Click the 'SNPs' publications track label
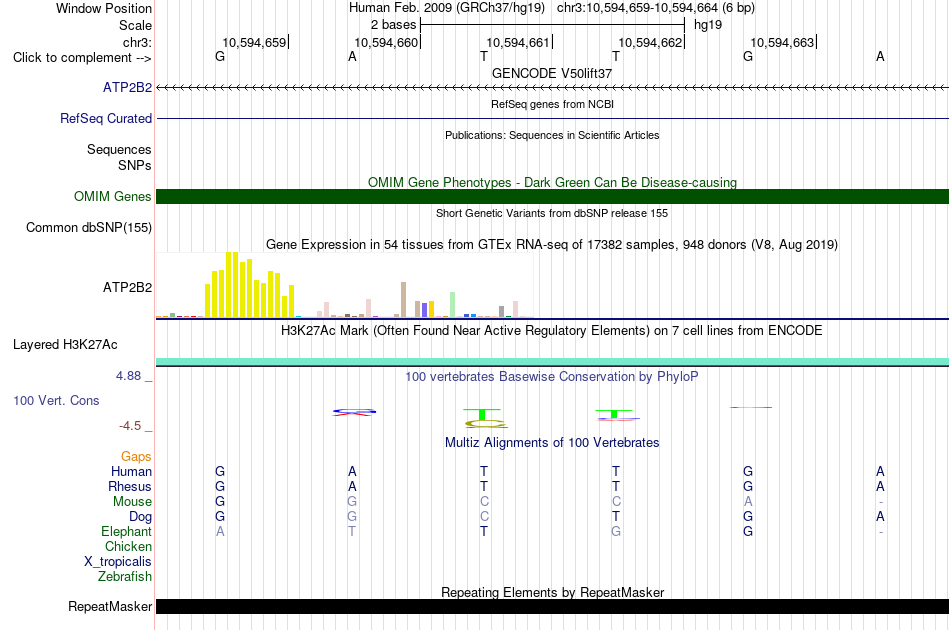950x630 pixels. pyautogui.click(x=135, y=165)
